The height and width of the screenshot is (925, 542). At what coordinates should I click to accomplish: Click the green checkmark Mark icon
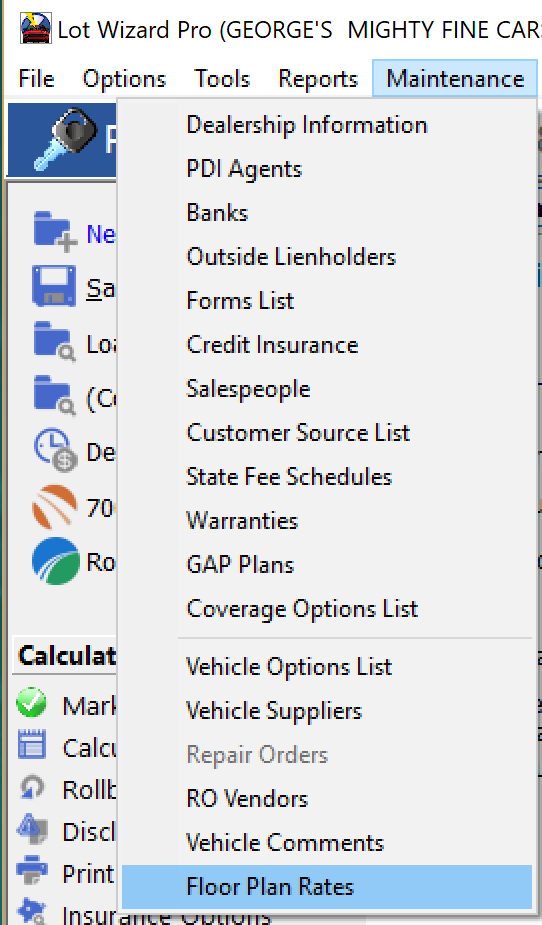click(x=31, y=703)
